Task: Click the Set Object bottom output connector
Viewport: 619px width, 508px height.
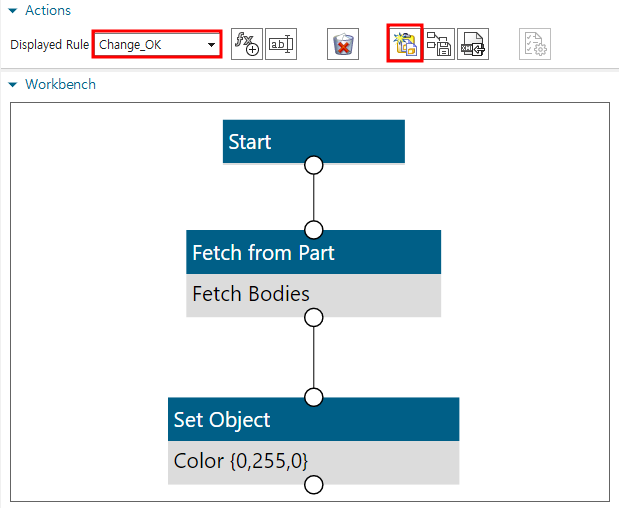Action: [x=313, y=486]
